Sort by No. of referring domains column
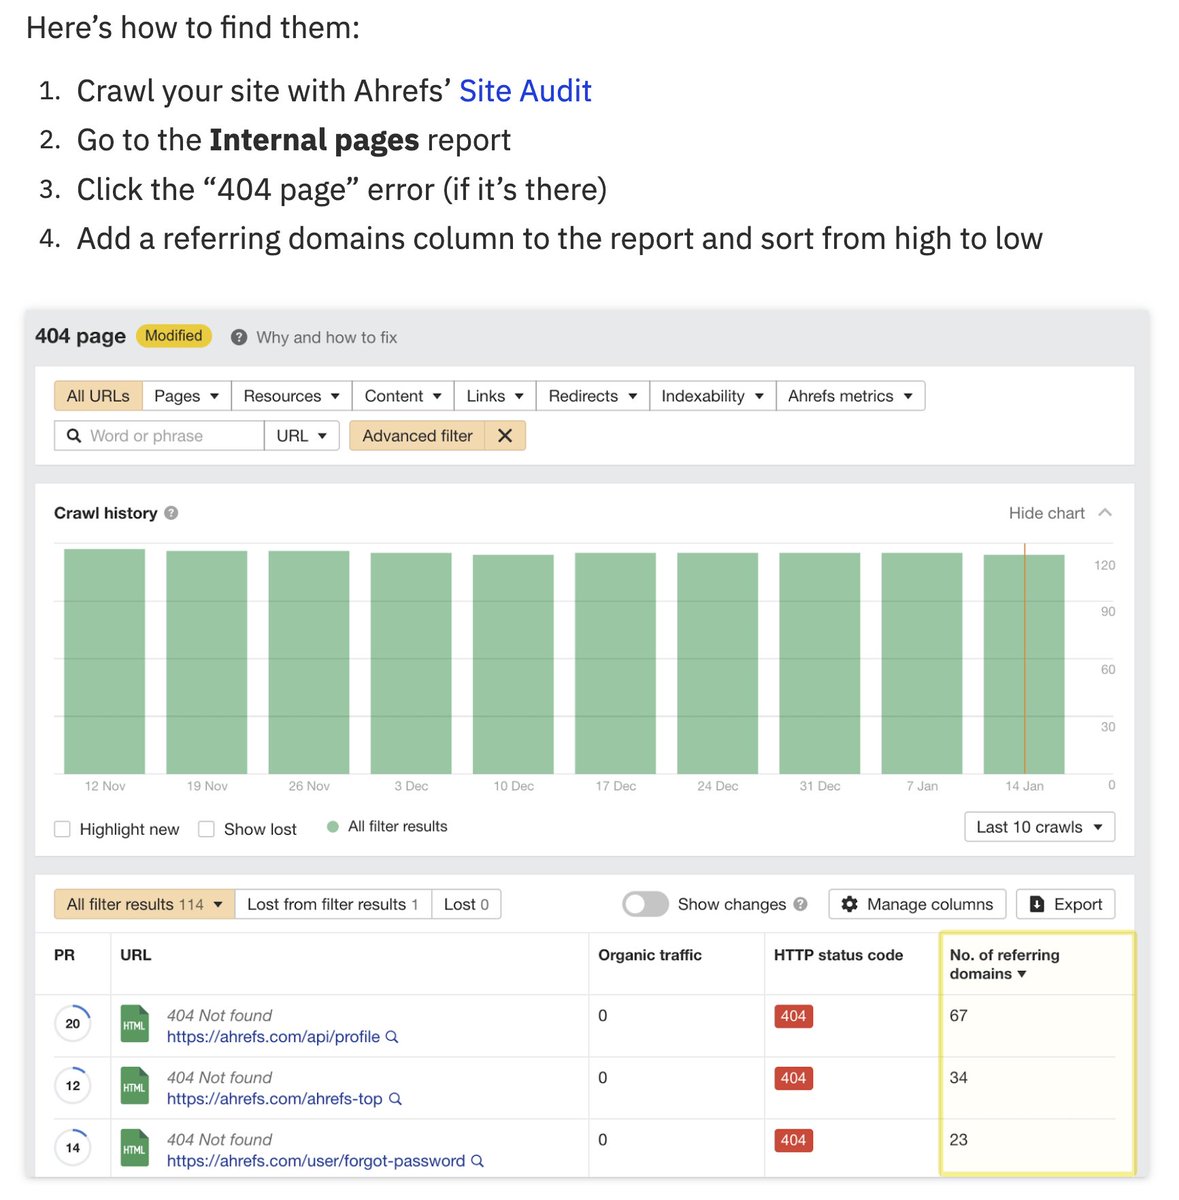The image size is (1179, 1200). (1004, 964)
